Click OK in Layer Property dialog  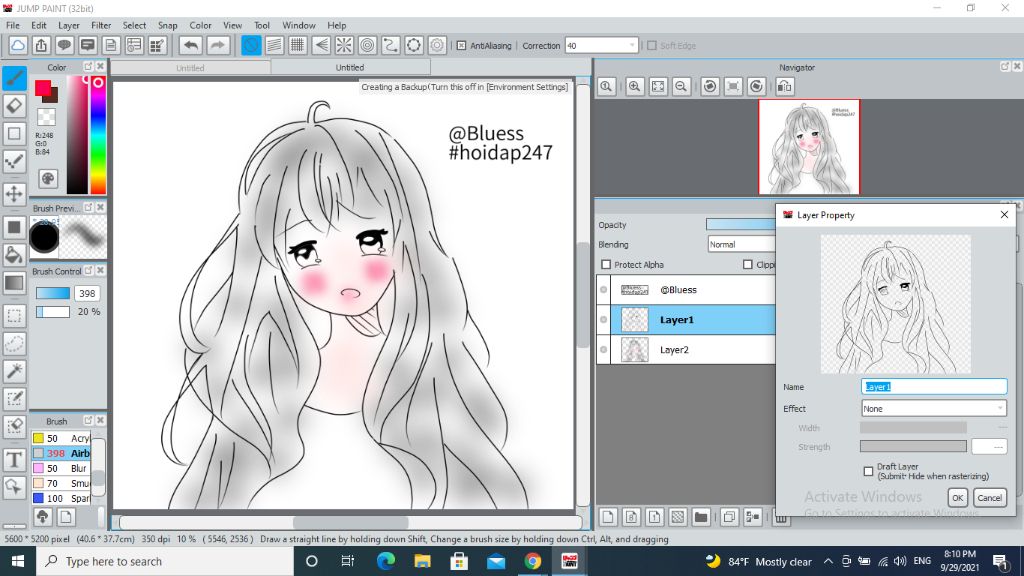tap(957, 498)
